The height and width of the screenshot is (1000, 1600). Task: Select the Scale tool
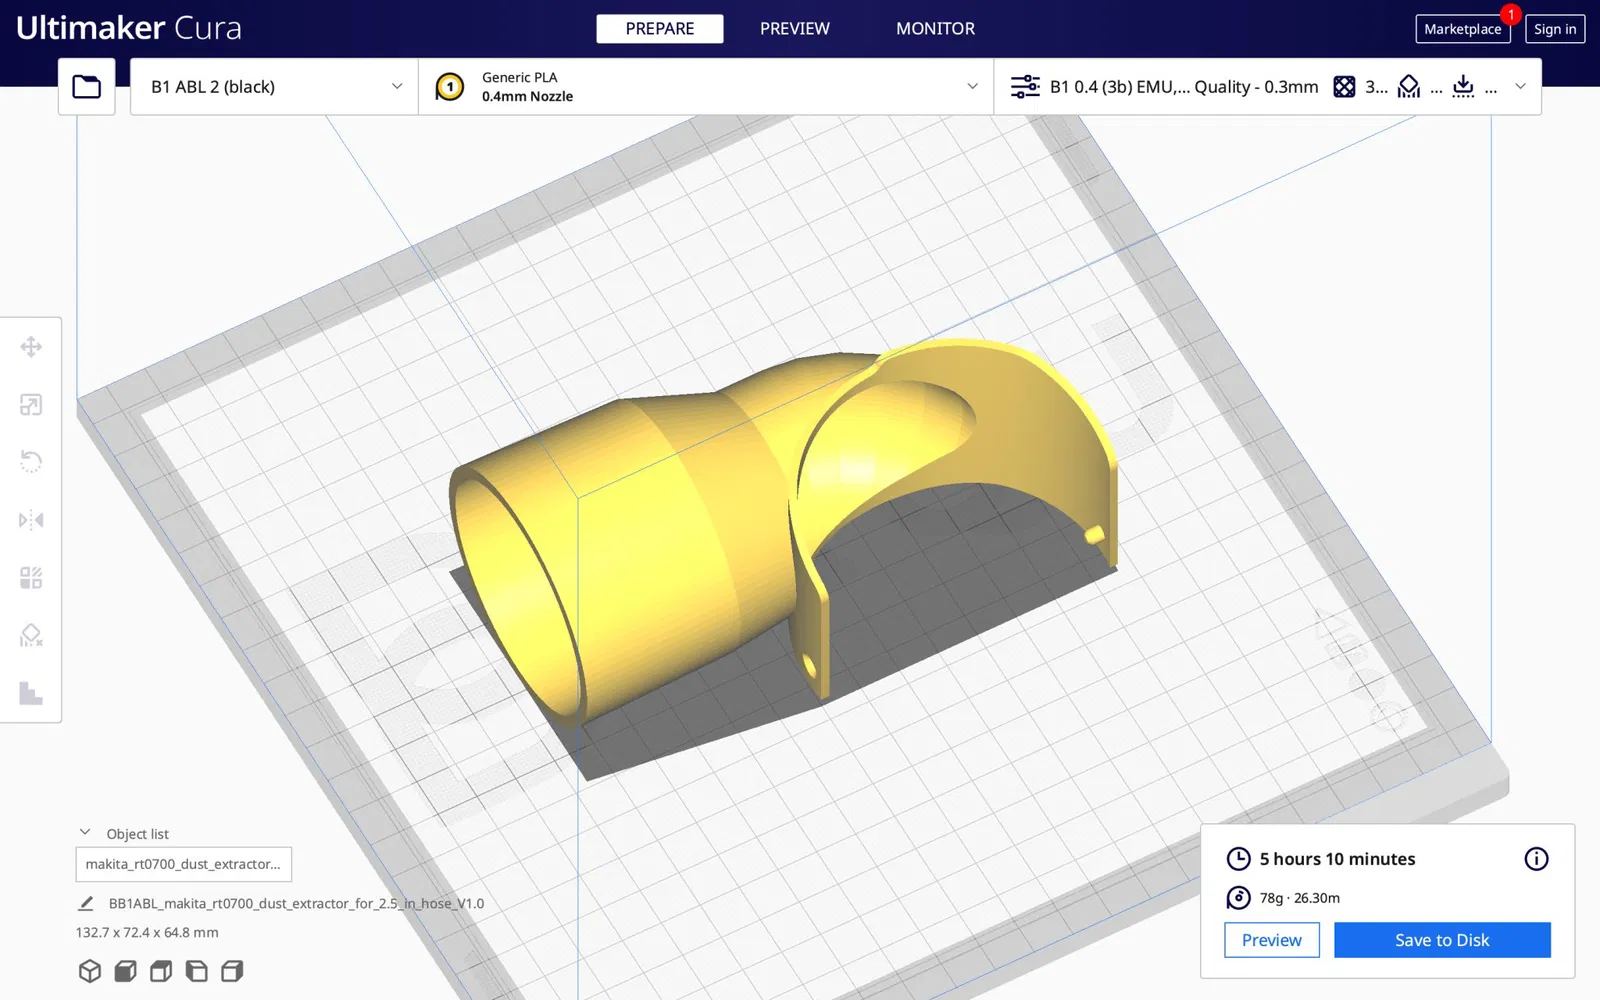tap(31, 405)
